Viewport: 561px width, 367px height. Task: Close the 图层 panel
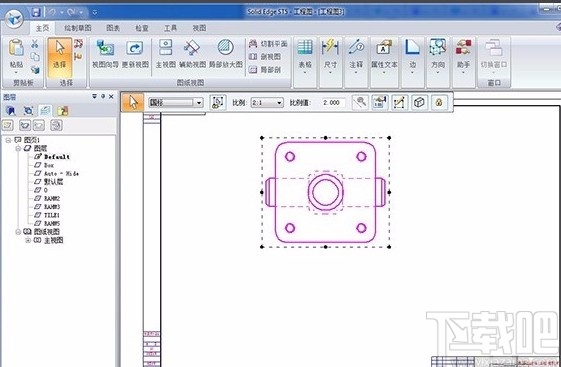click(111, 96)
